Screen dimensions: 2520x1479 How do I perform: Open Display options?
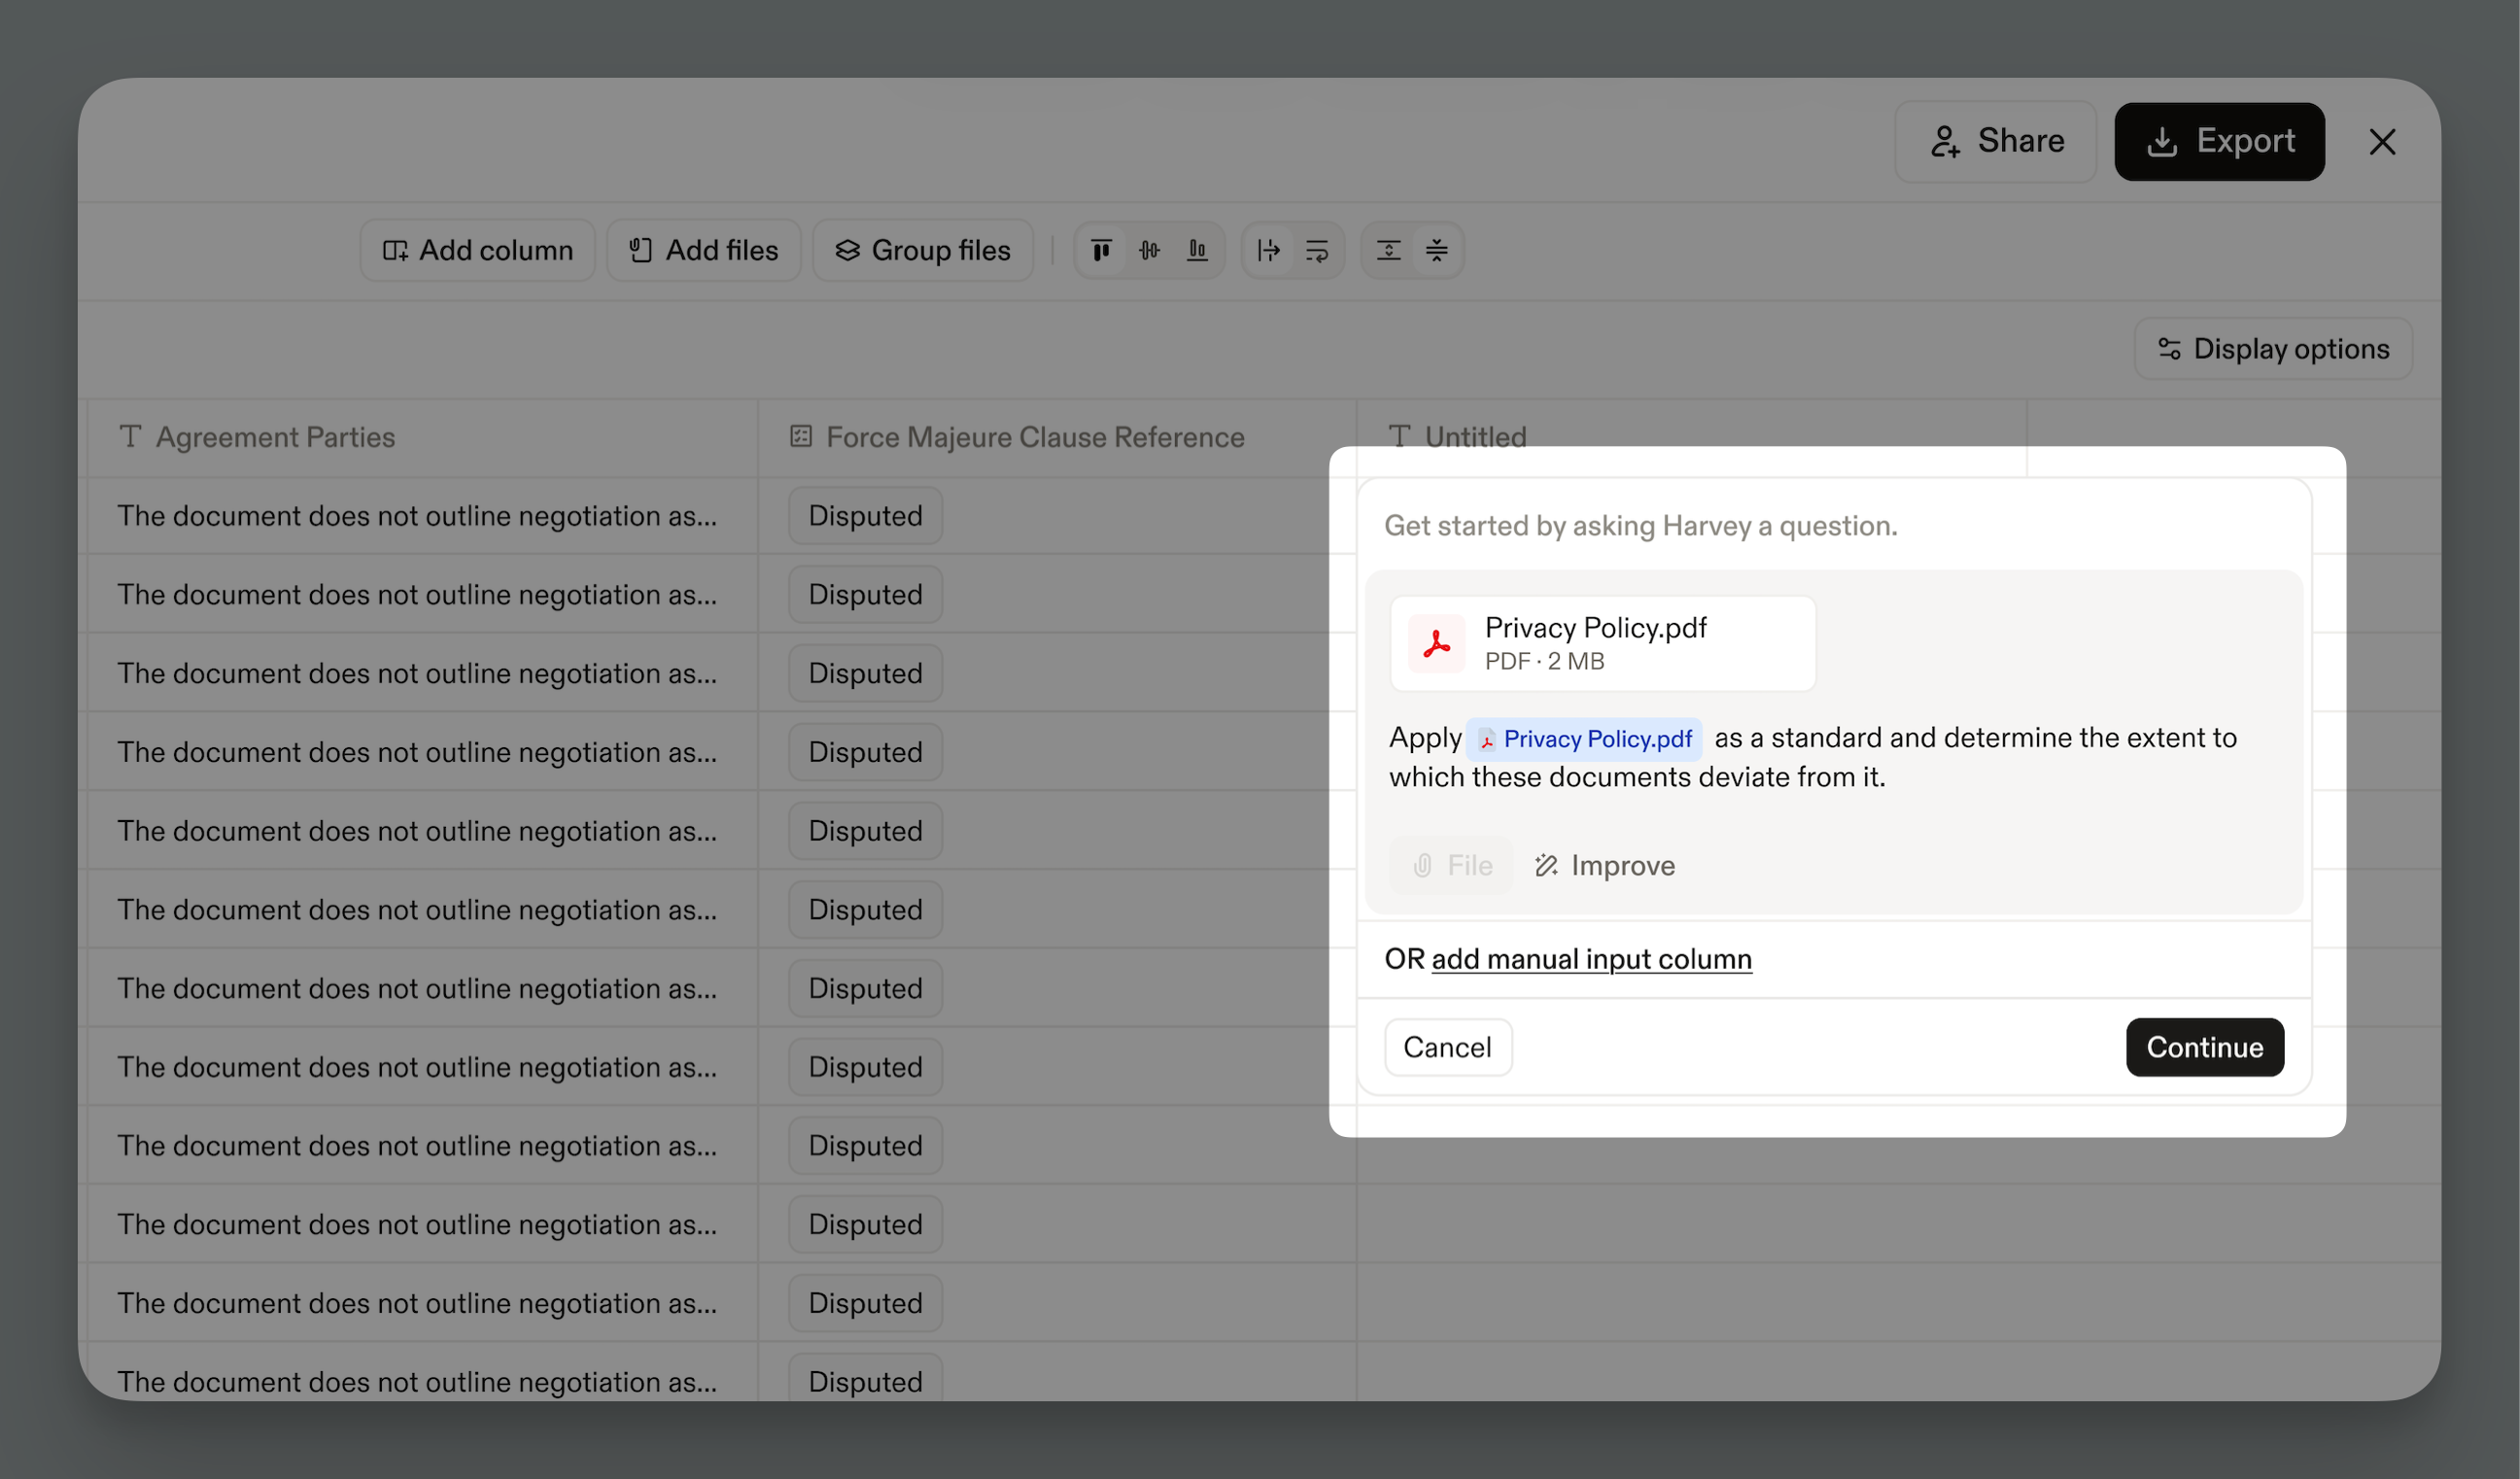click(2273, 349)
